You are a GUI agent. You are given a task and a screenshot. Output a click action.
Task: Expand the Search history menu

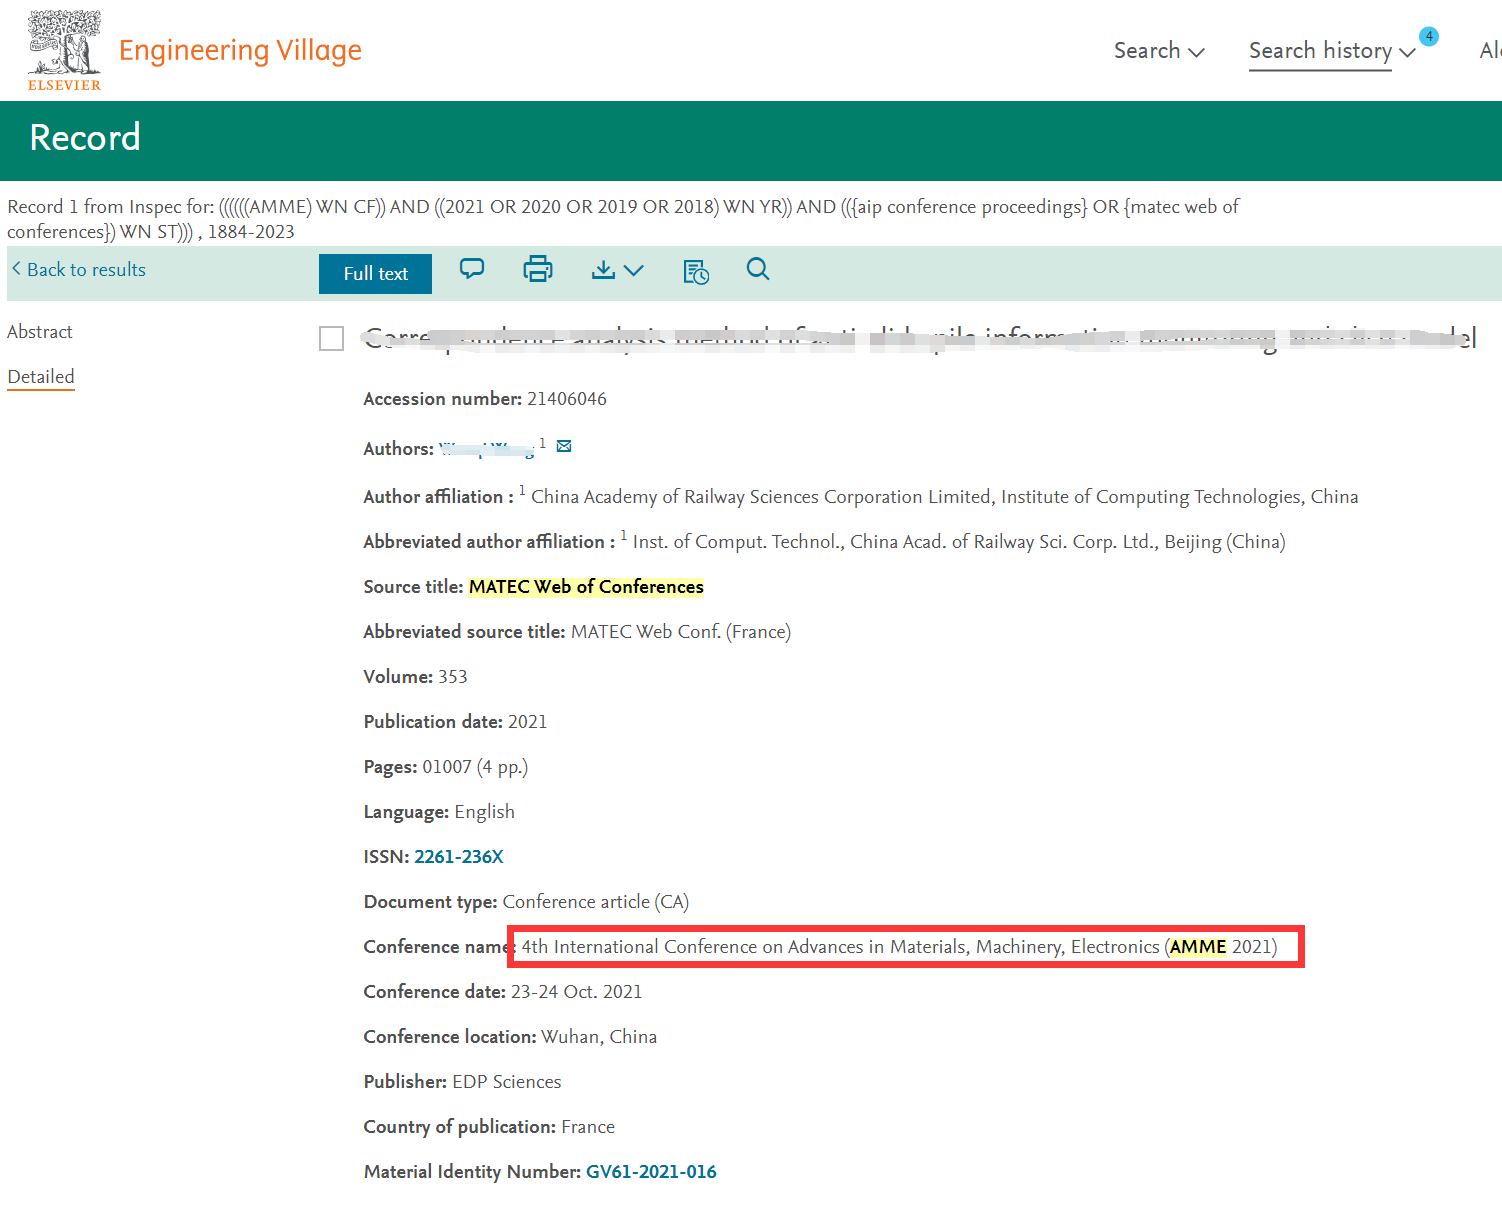(x=1332, y=51)
